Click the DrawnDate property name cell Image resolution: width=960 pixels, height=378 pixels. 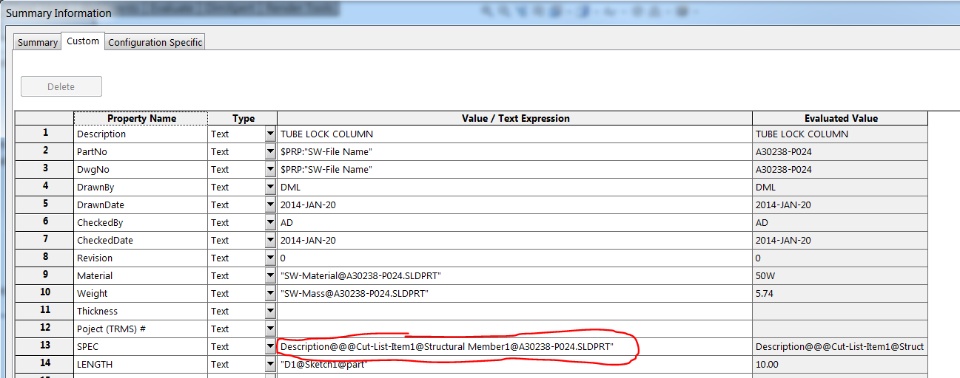click(141, 205)
